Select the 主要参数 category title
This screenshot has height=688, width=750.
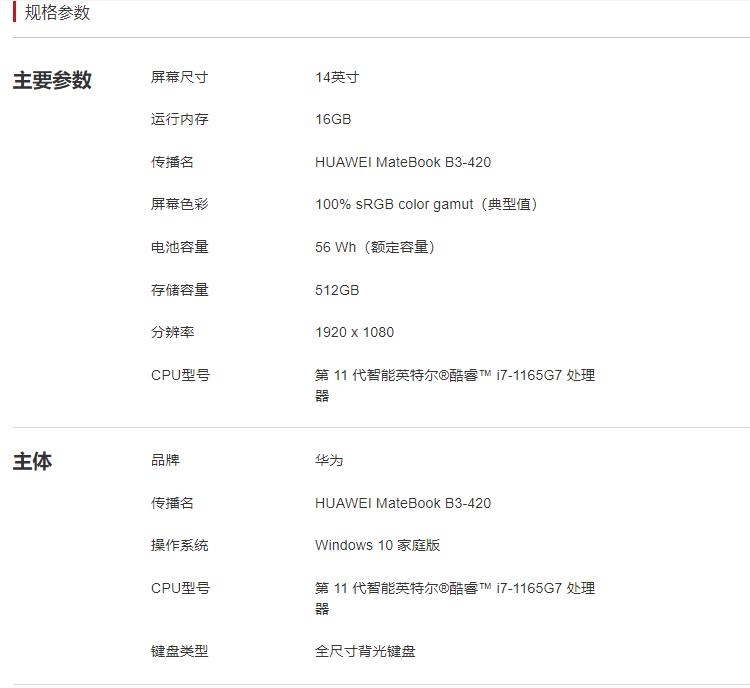coord(52,80)
